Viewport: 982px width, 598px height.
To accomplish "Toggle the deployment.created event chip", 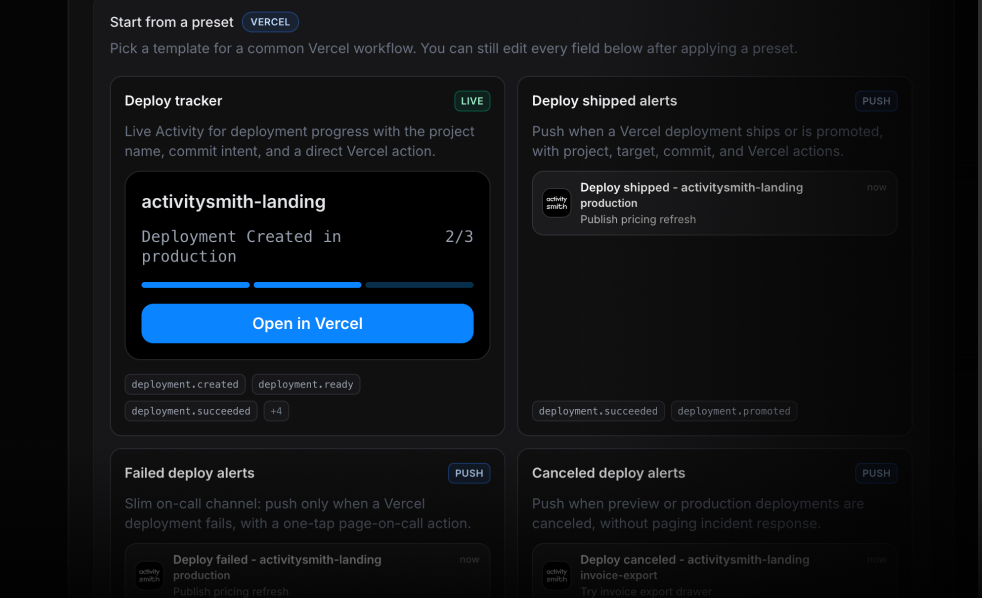I will click(x=185, y=384).
